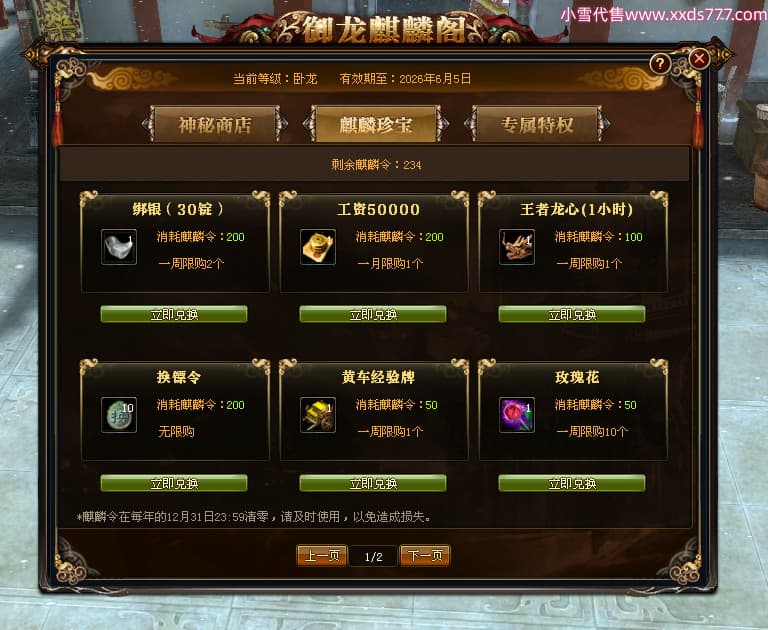Image resolution: width=768 pixels, height=630 pixels.
Task: Select the yellow cart icon for 黄车经验牌
Action: [318, 415]
